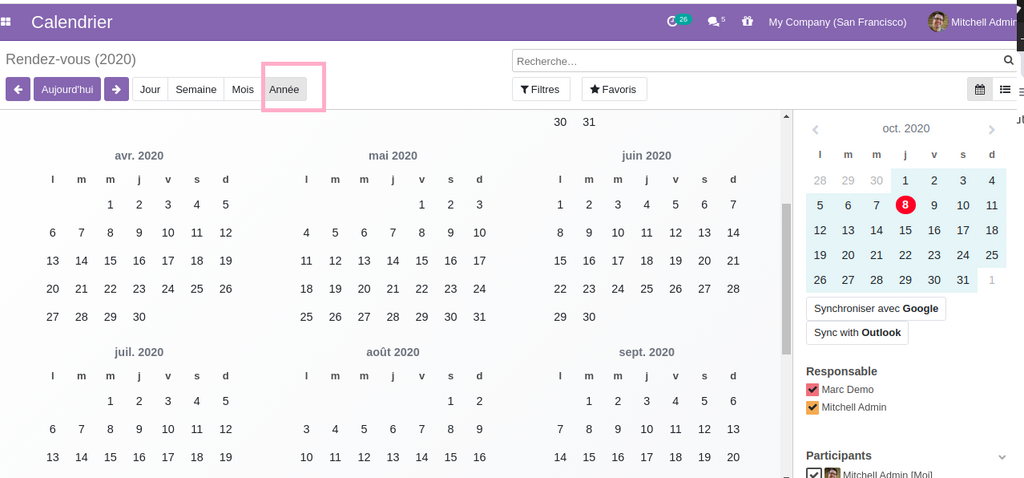Click the search magnifier icon
This screenshot has height=478, width=1024.
[x=1008, y=61]
